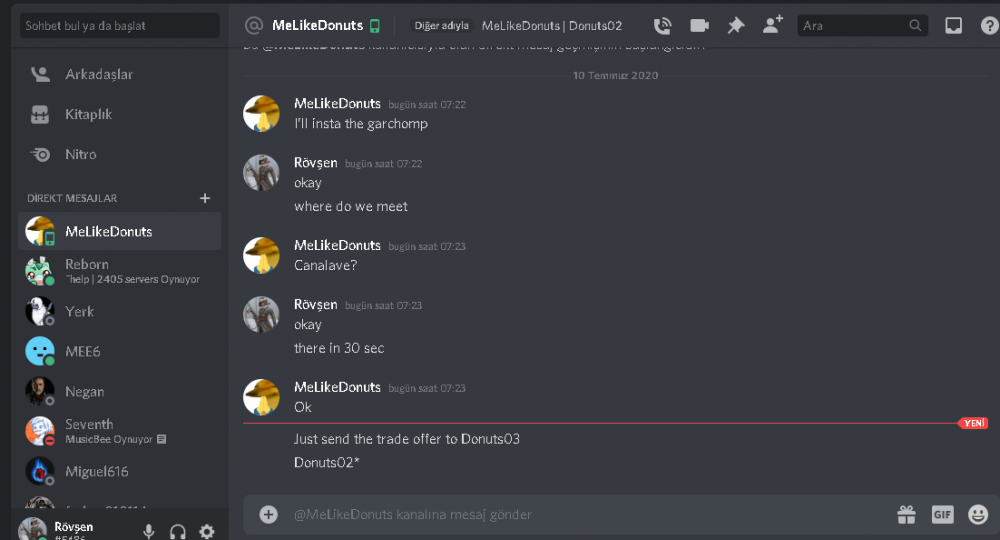
Task: Open pinned messages
Action: (736, 26)
